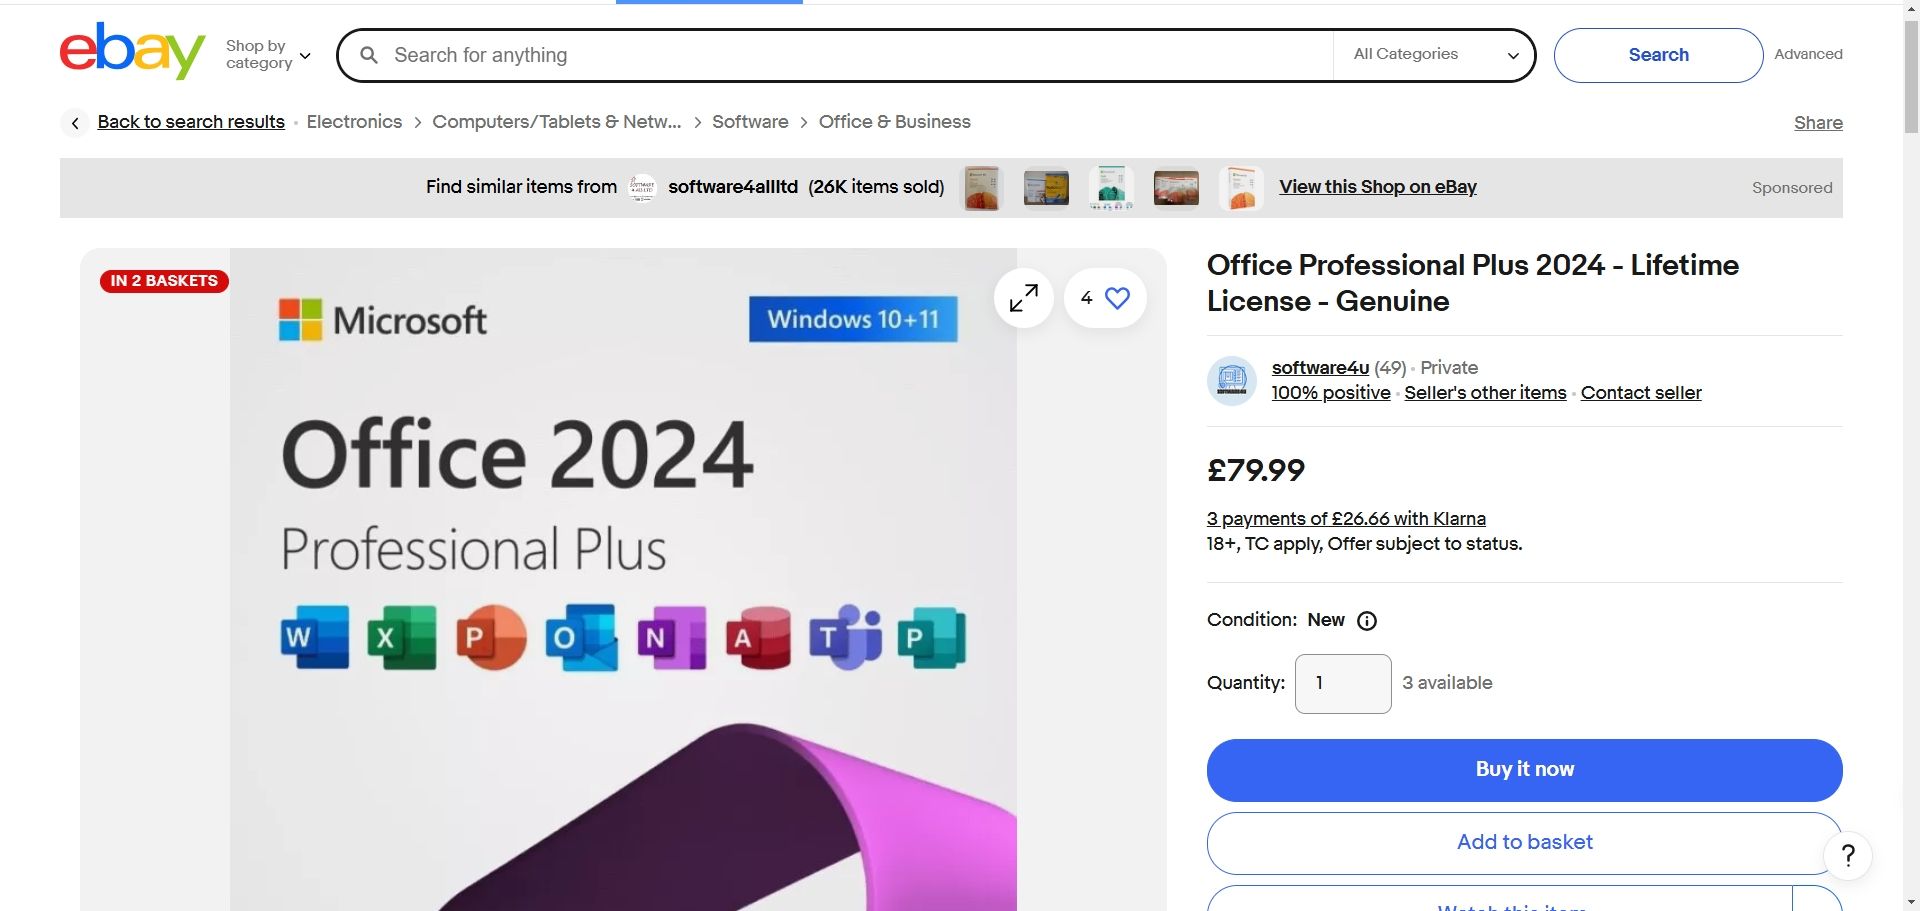The image size is (1920, 911).
Task: Click Add to basket
Action: pyautogui.click(x=1524, y=843)
